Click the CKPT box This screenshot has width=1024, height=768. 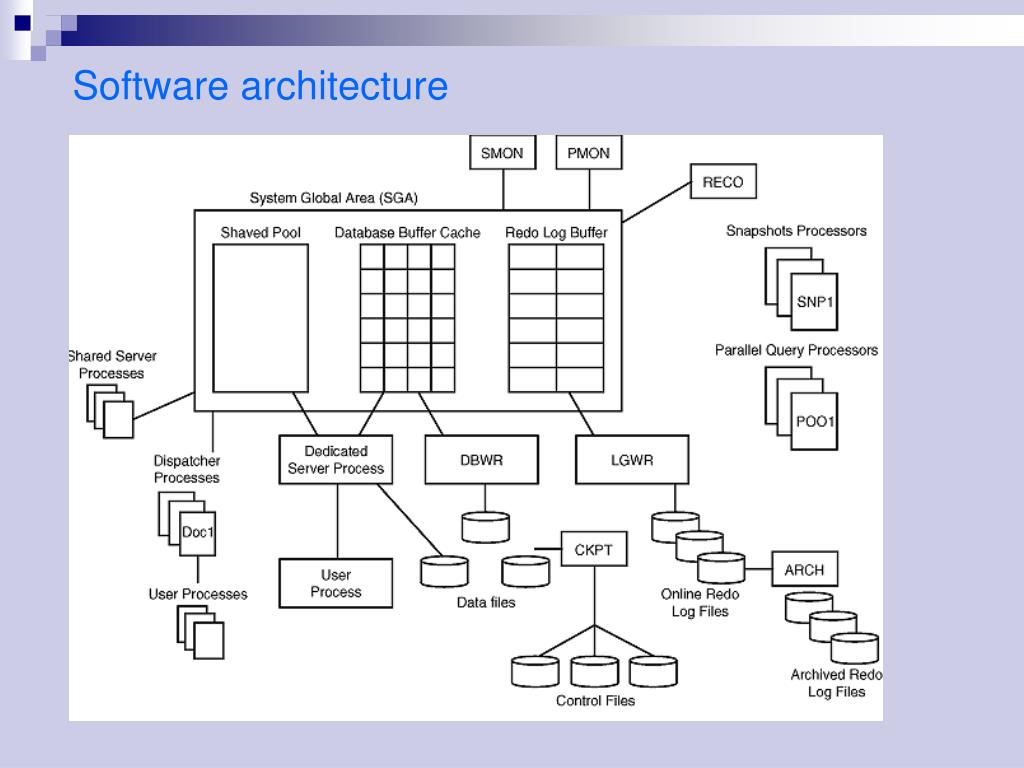(x=594, y=549)
